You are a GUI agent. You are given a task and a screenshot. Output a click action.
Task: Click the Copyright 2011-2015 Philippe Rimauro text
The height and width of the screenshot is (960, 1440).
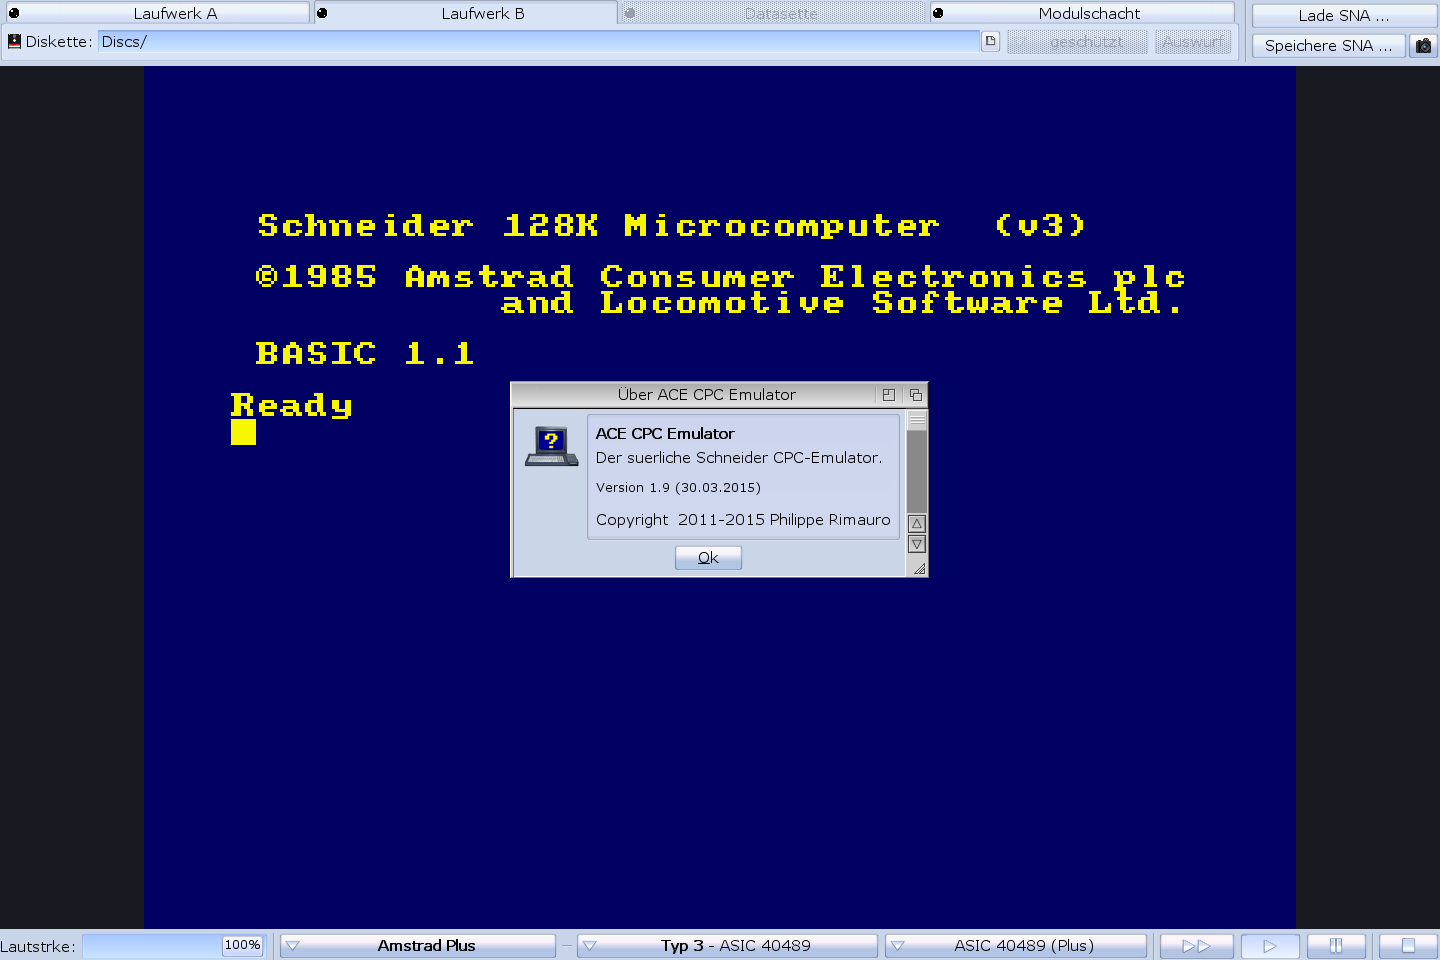click(x=743, y=520)
